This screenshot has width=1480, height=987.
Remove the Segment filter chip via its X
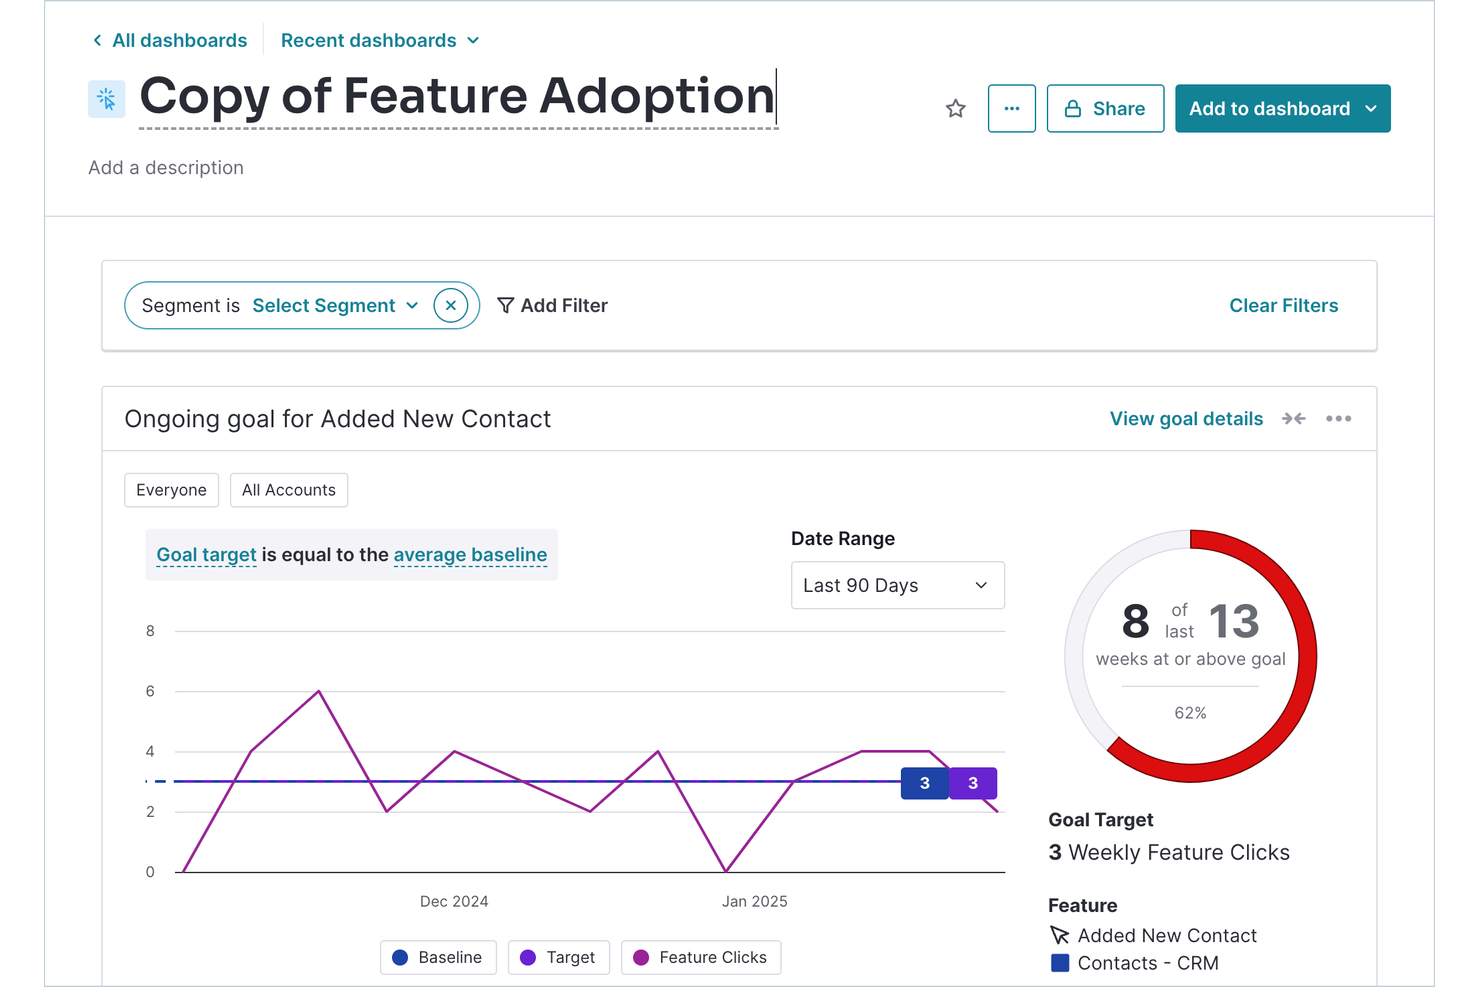point(451,305)
